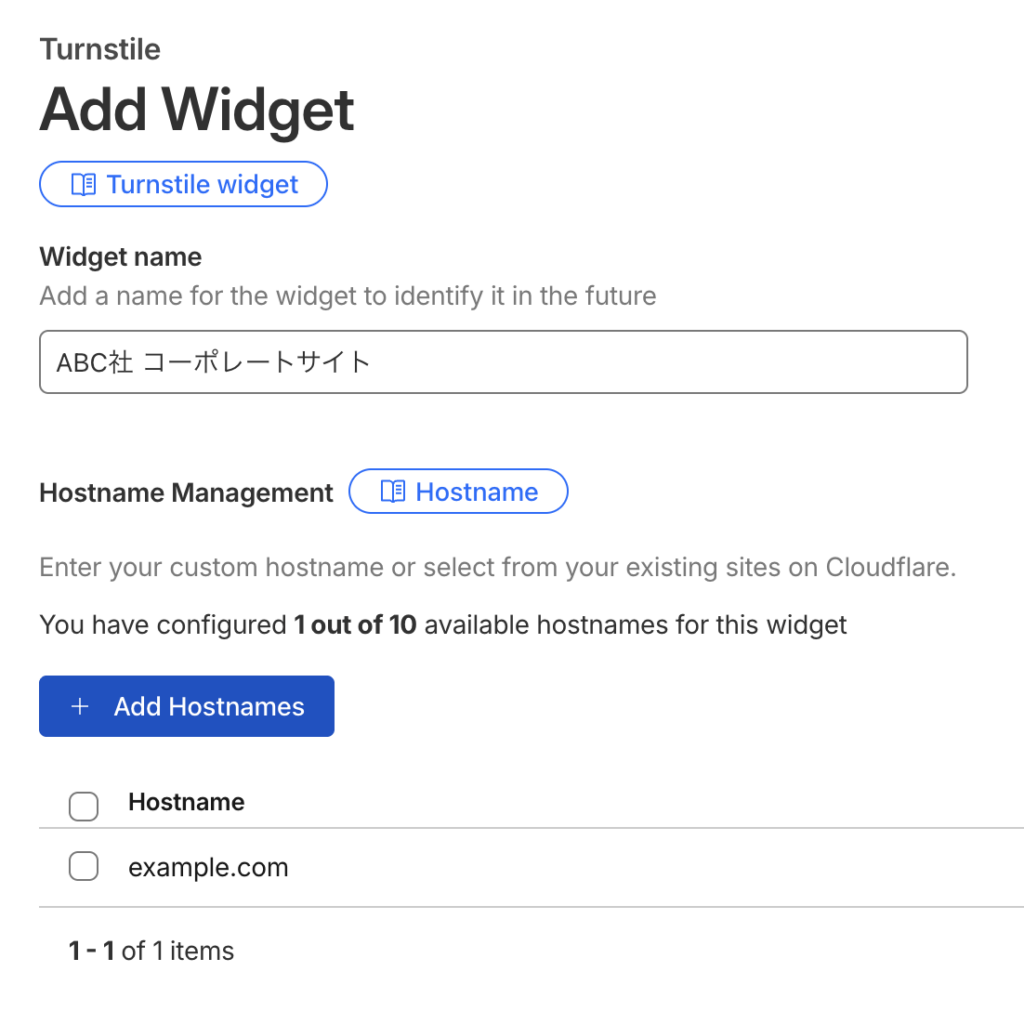The width and height of the screenshot is (1024, 1011).
Task: Click the bold '1 out of 10' count
Action: point(354,626)
